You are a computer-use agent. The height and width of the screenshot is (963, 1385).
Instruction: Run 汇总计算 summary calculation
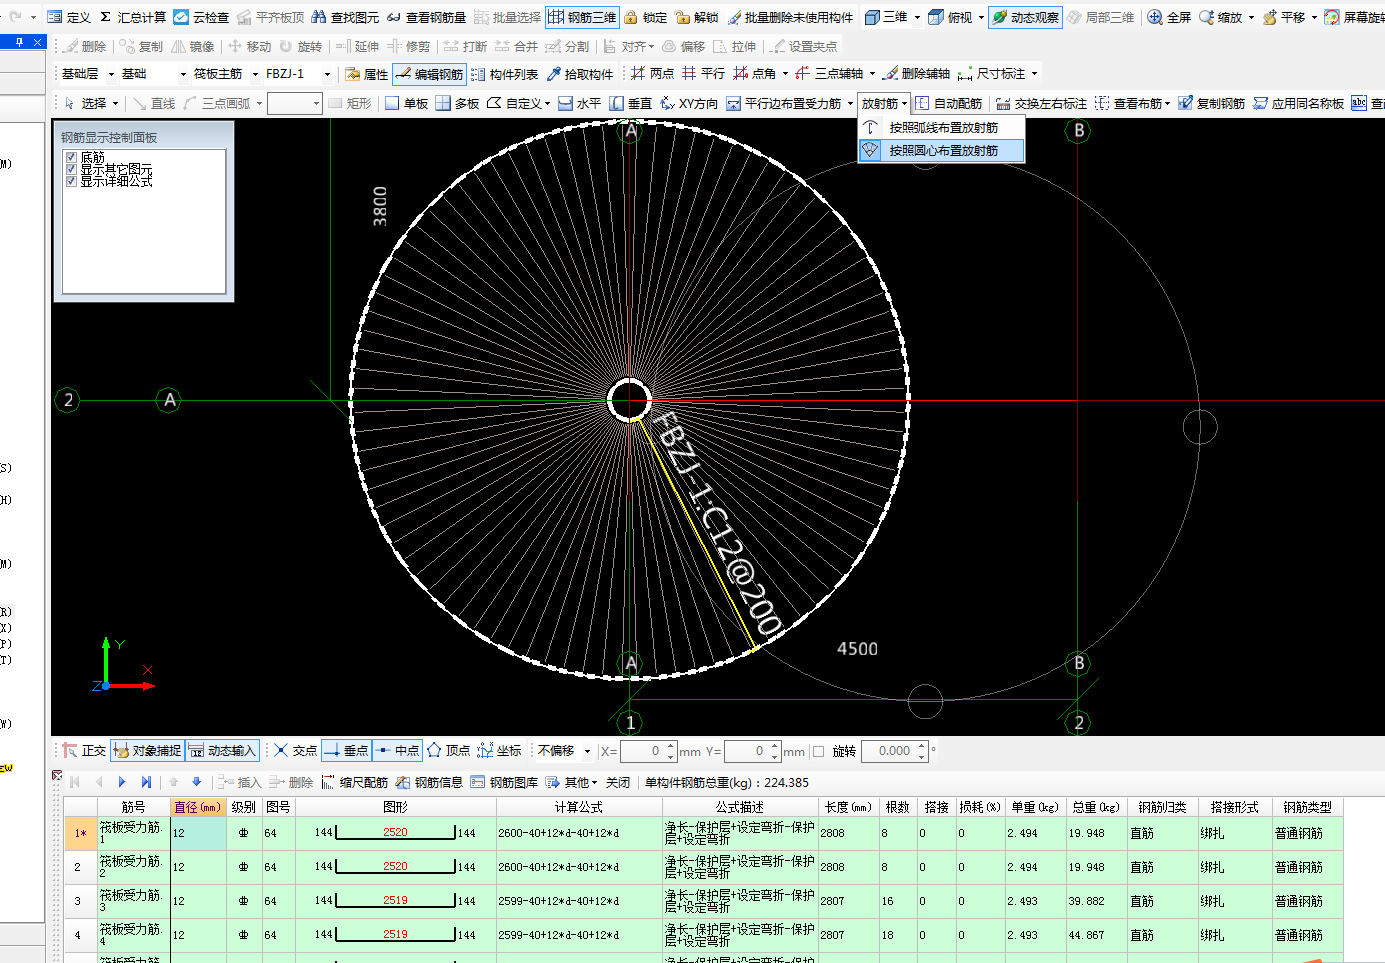click(133, 17)
